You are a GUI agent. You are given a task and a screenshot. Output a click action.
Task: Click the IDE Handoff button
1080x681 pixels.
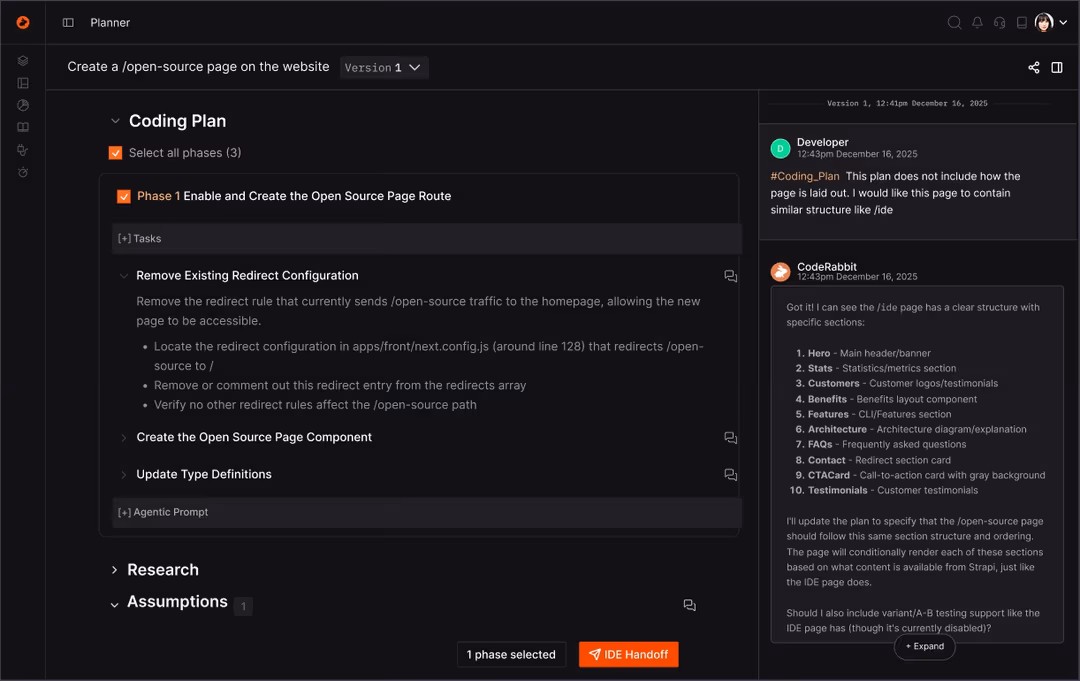click(628, 655)
